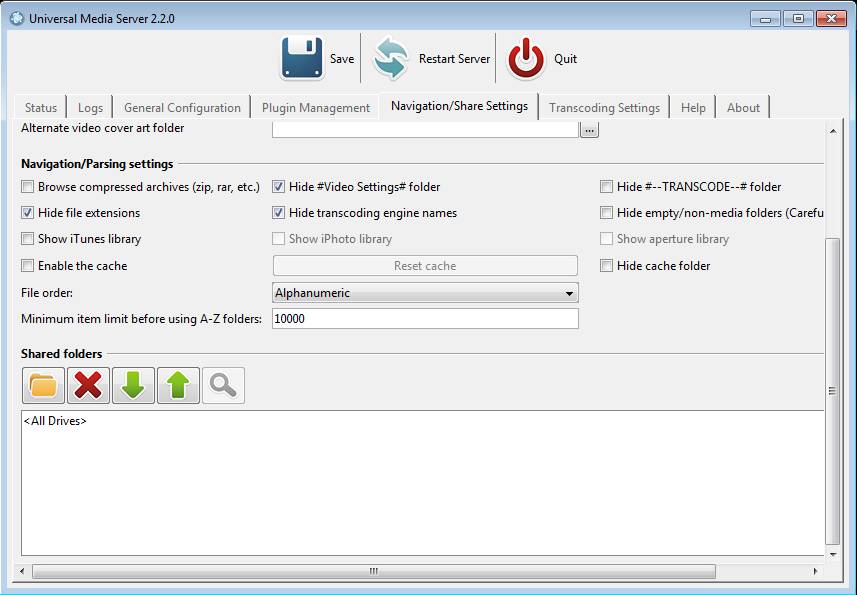Click the Universal Media Server title icon
The image size is (857, 595).
17,18
